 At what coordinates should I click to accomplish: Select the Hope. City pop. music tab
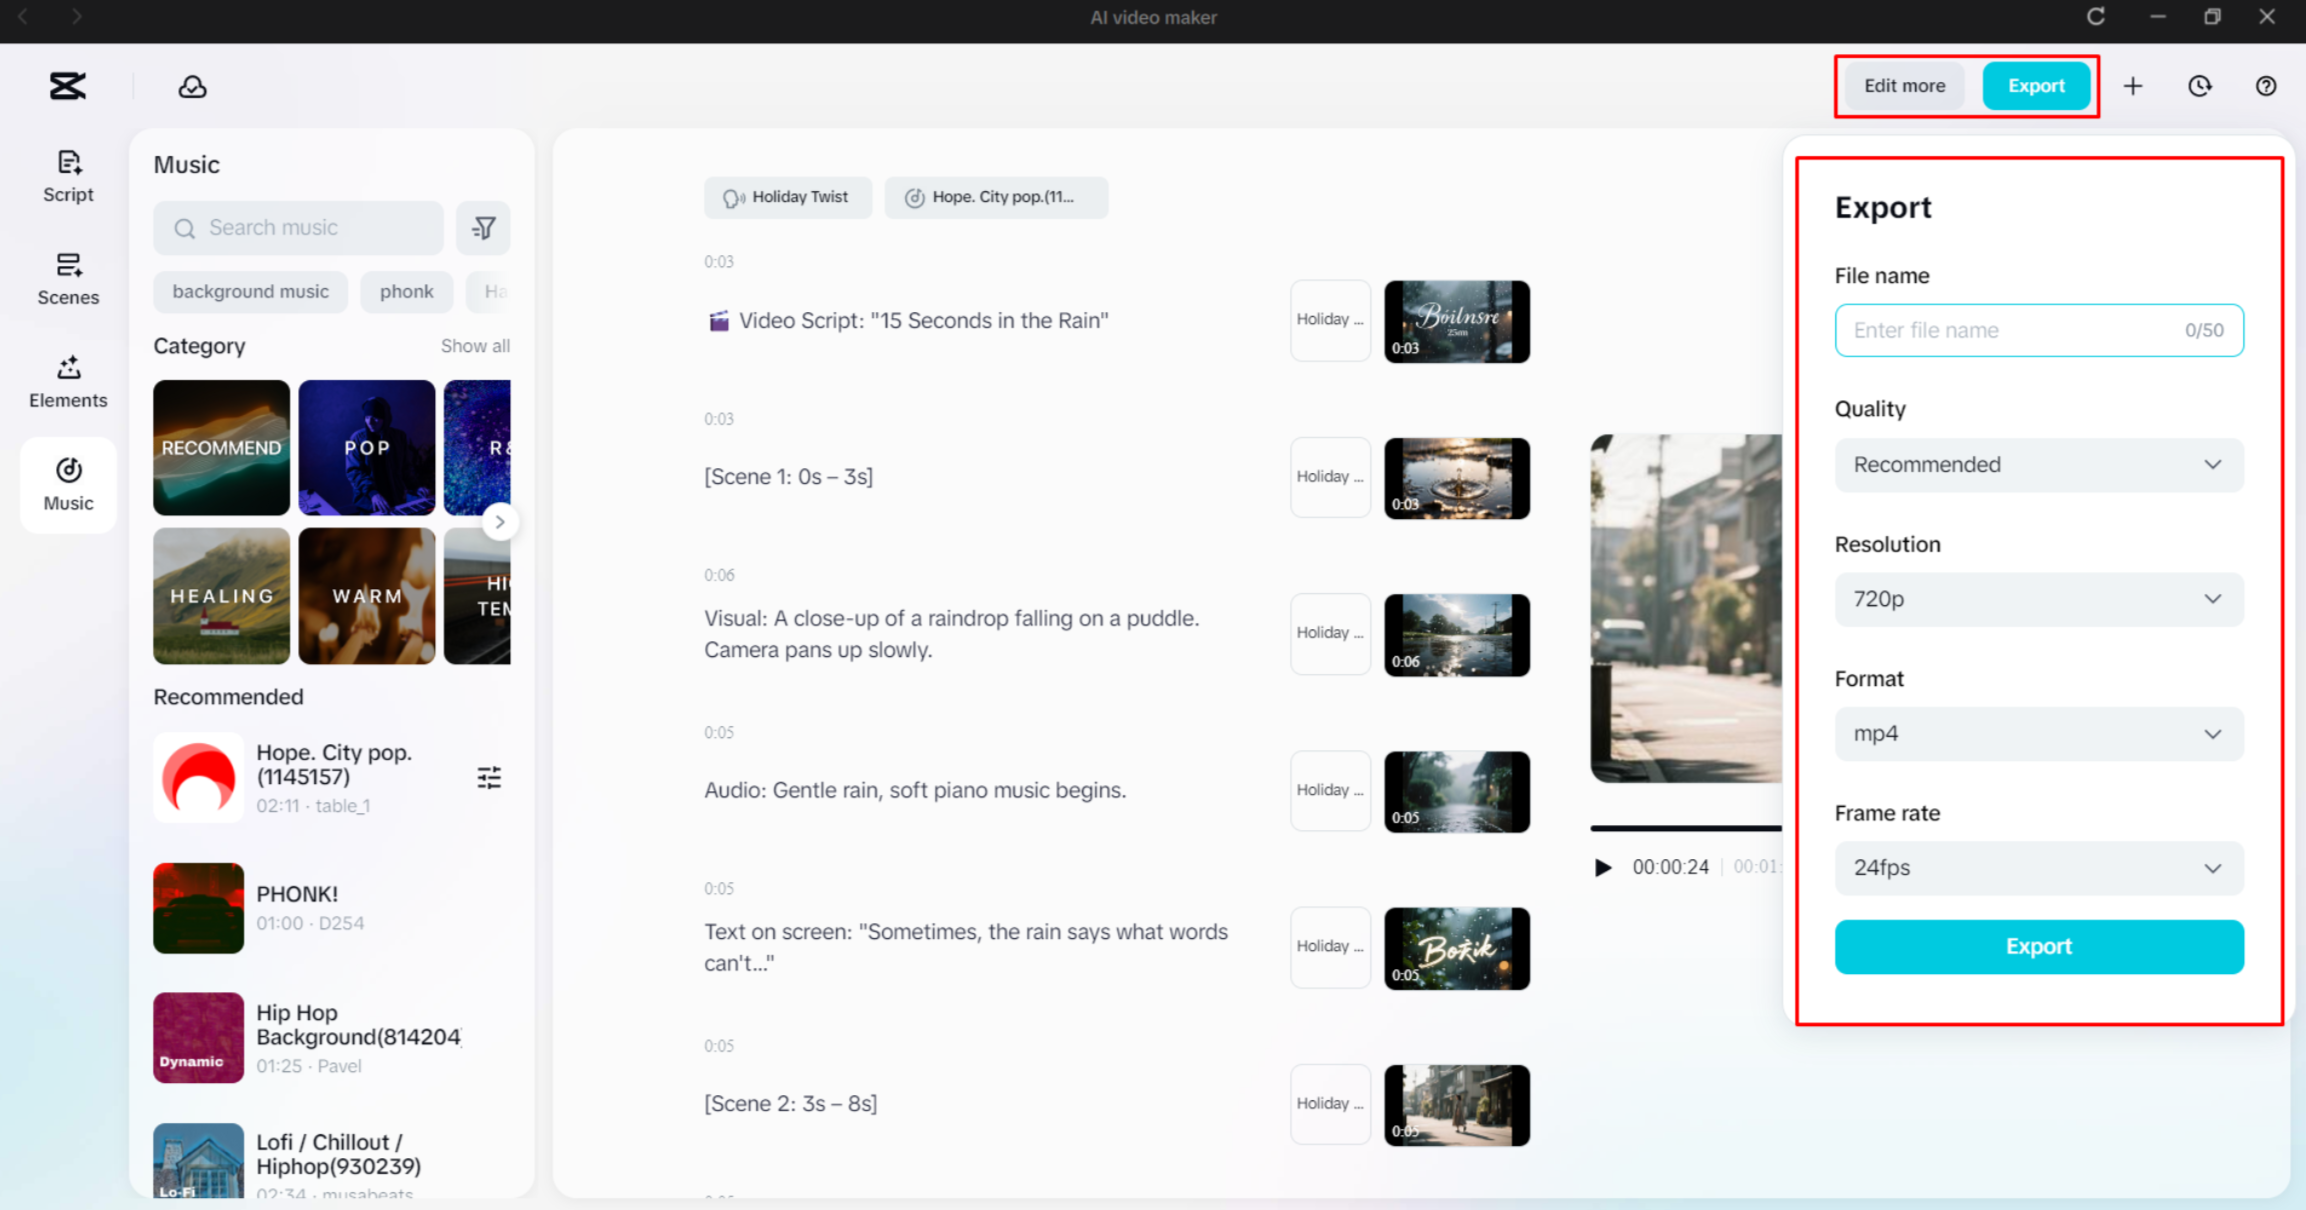996,197
